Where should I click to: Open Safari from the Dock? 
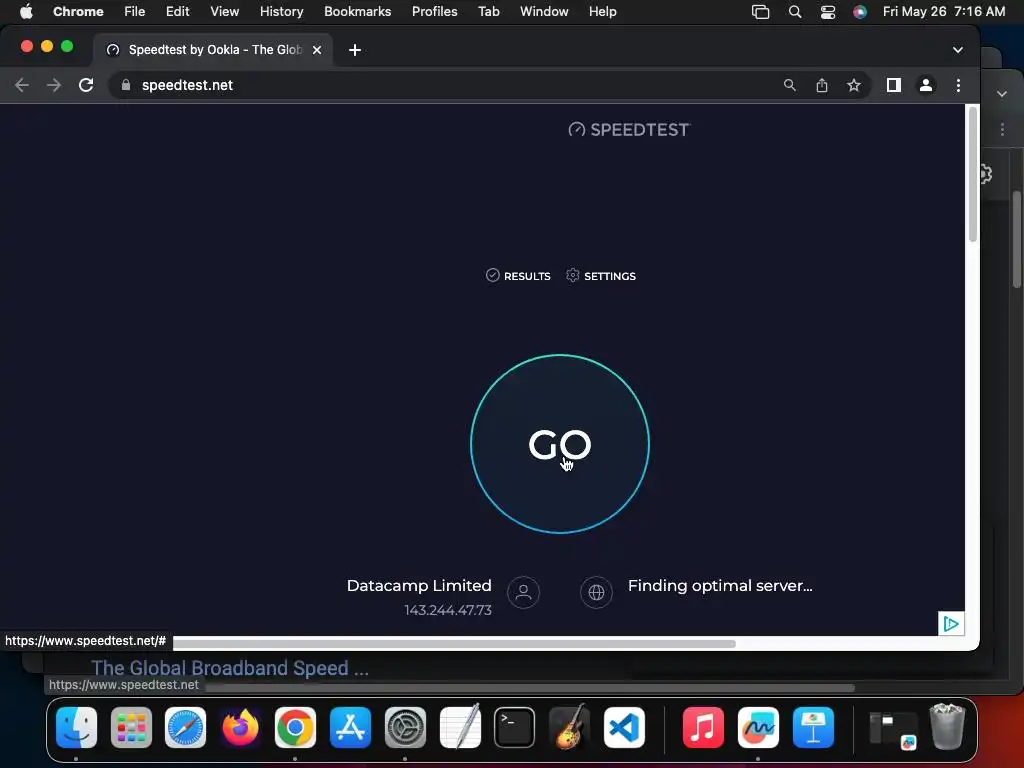pos(185,728)
